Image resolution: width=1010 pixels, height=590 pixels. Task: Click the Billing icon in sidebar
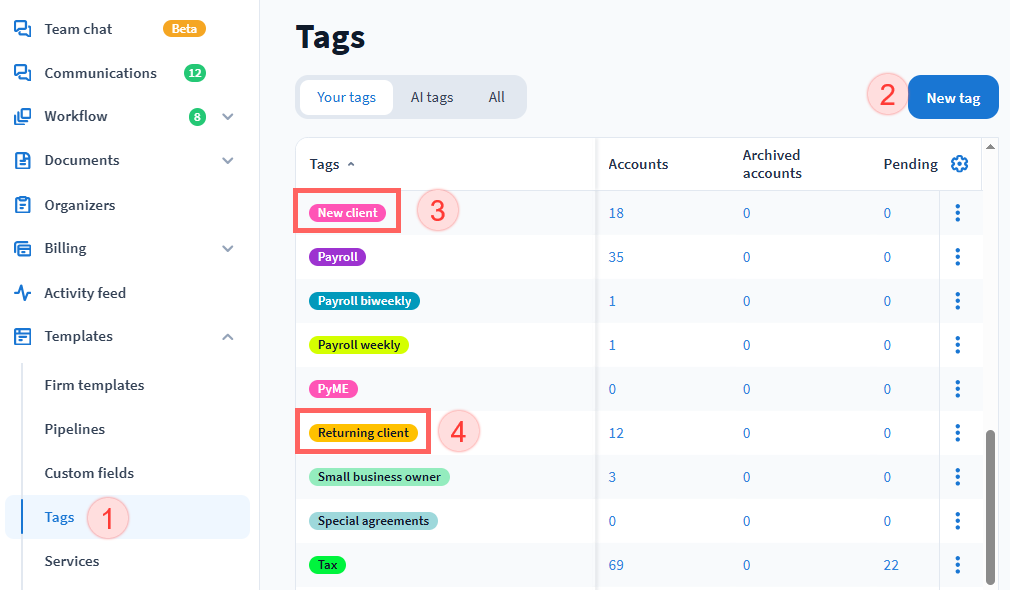pos(22,248)
